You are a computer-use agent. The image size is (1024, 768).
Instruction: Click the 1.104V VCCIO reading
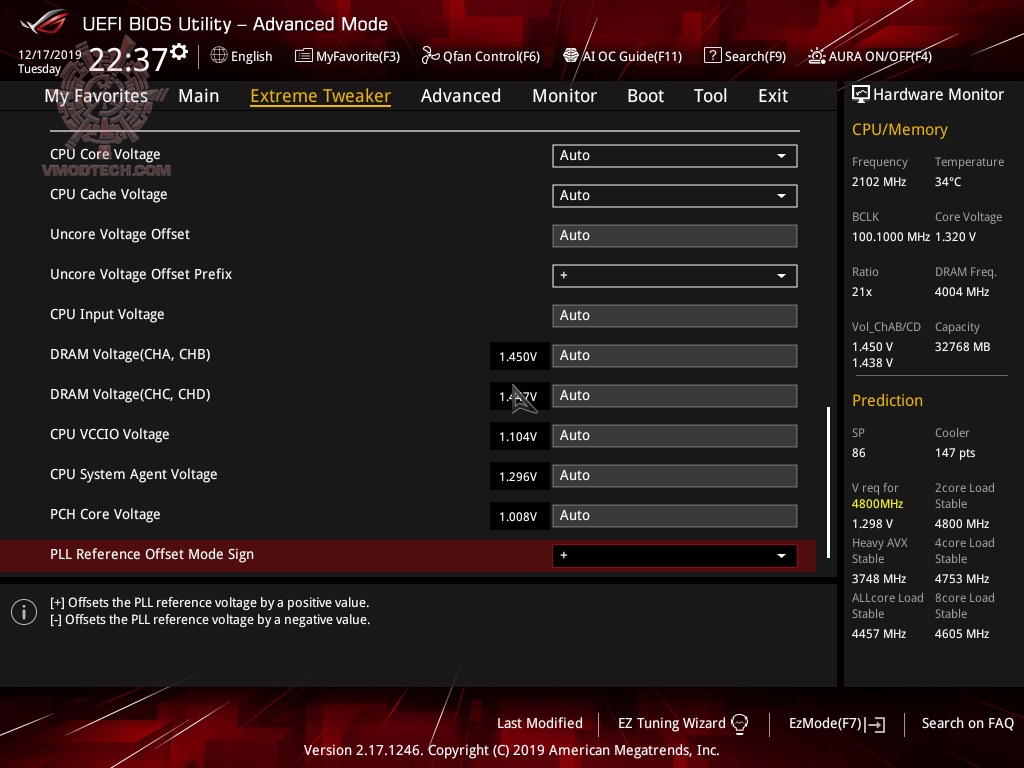518,437
